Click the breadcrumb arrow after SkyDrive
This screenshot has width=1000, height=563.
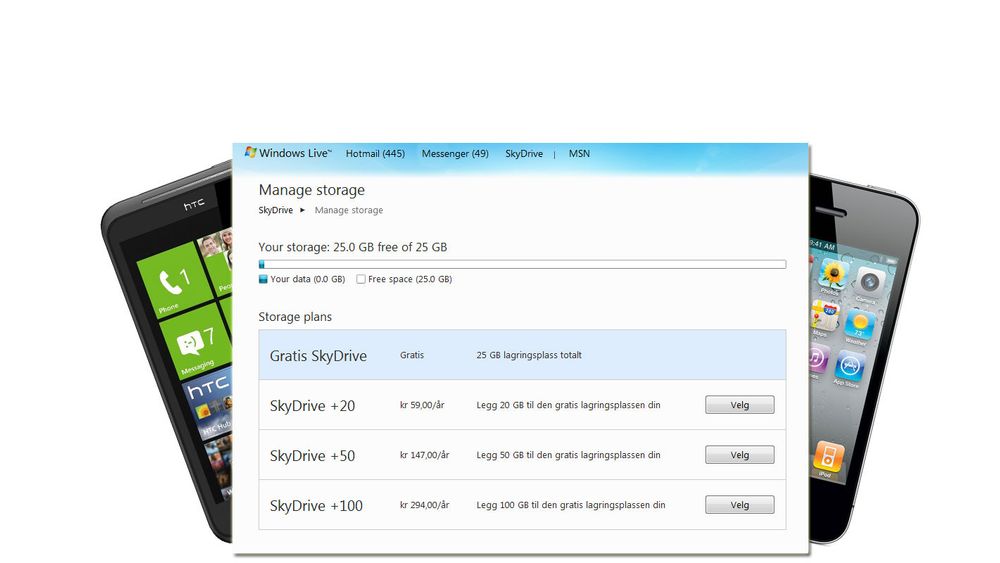click(x=302, y=210)
